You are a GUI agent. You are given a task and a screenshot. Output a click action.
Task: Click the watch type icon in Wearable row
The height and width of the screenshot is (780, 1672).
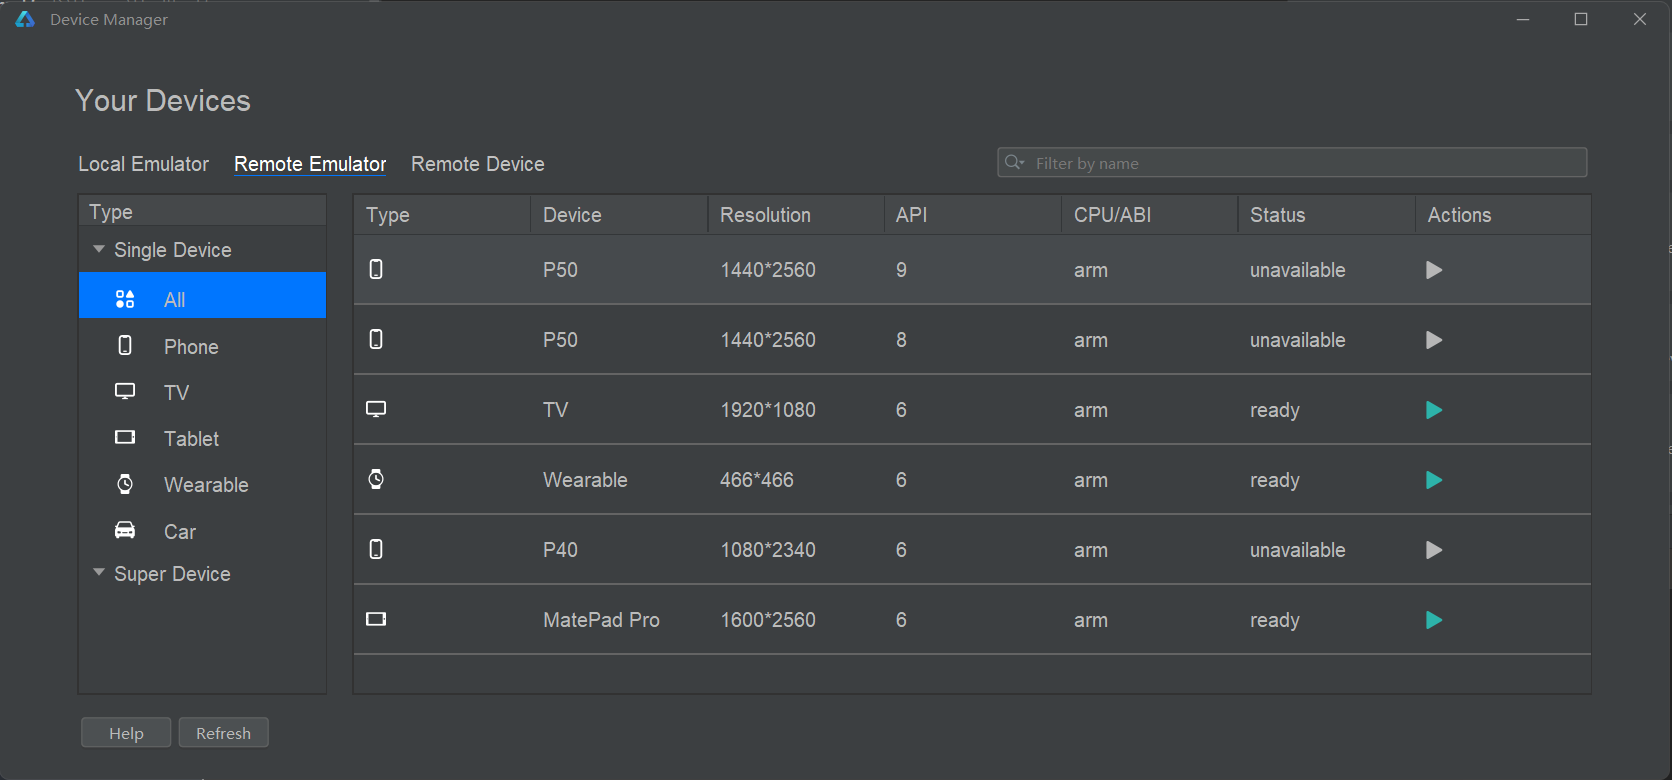pos(376,479)
